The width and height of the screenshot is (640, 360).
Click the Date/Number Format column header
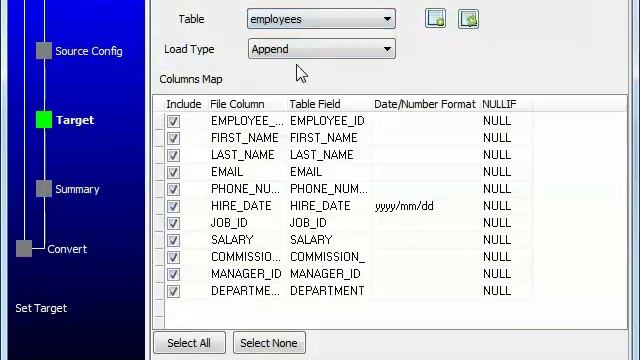425,104
